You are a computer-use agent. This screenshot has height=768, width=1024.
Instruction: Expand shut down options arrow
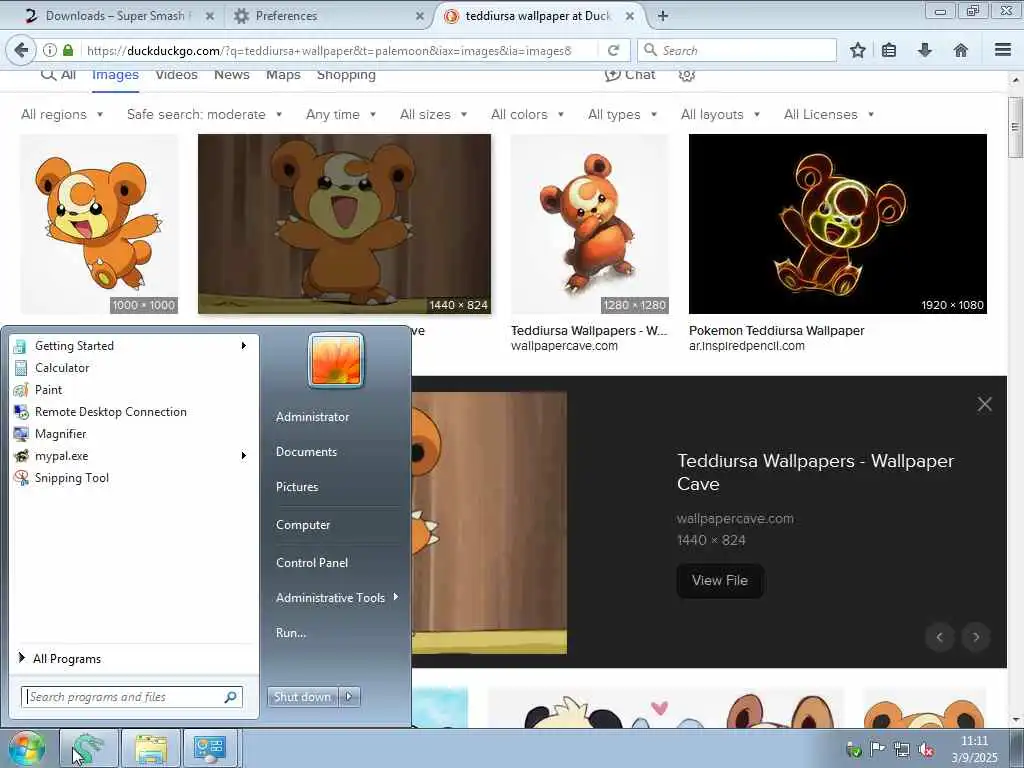(349, 697)
